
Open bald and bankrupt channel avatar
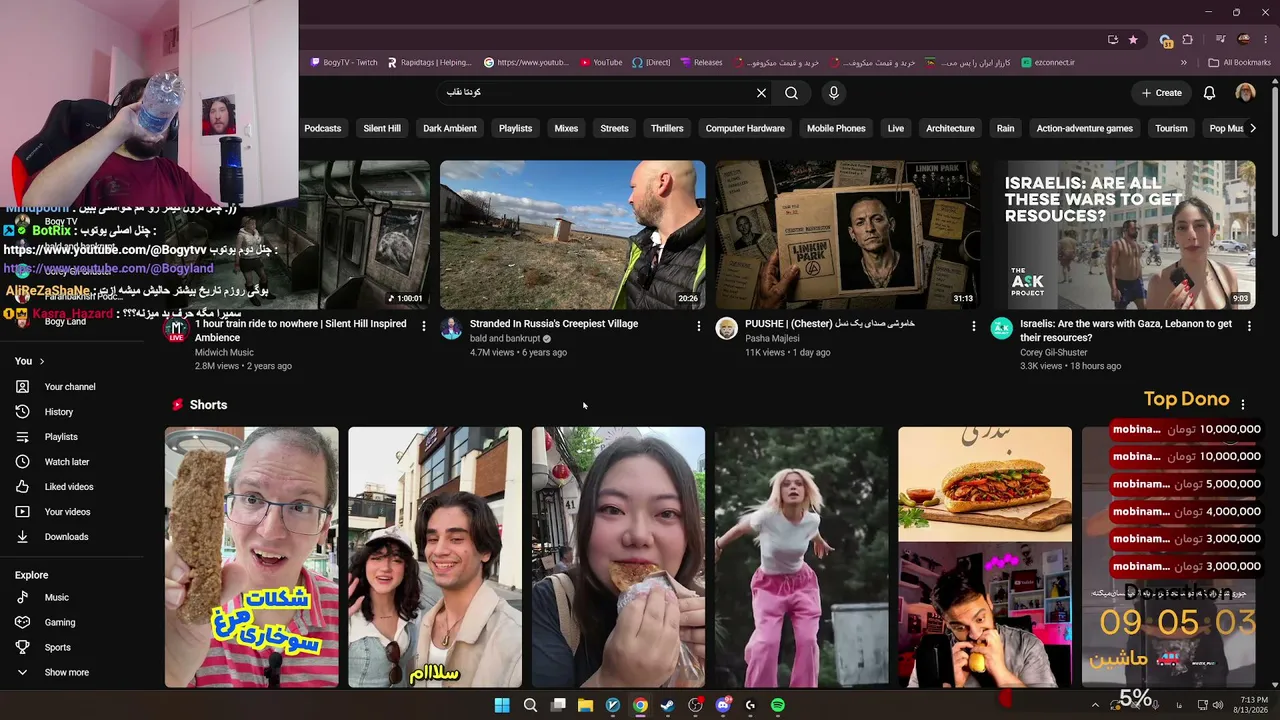click(451, 329)
